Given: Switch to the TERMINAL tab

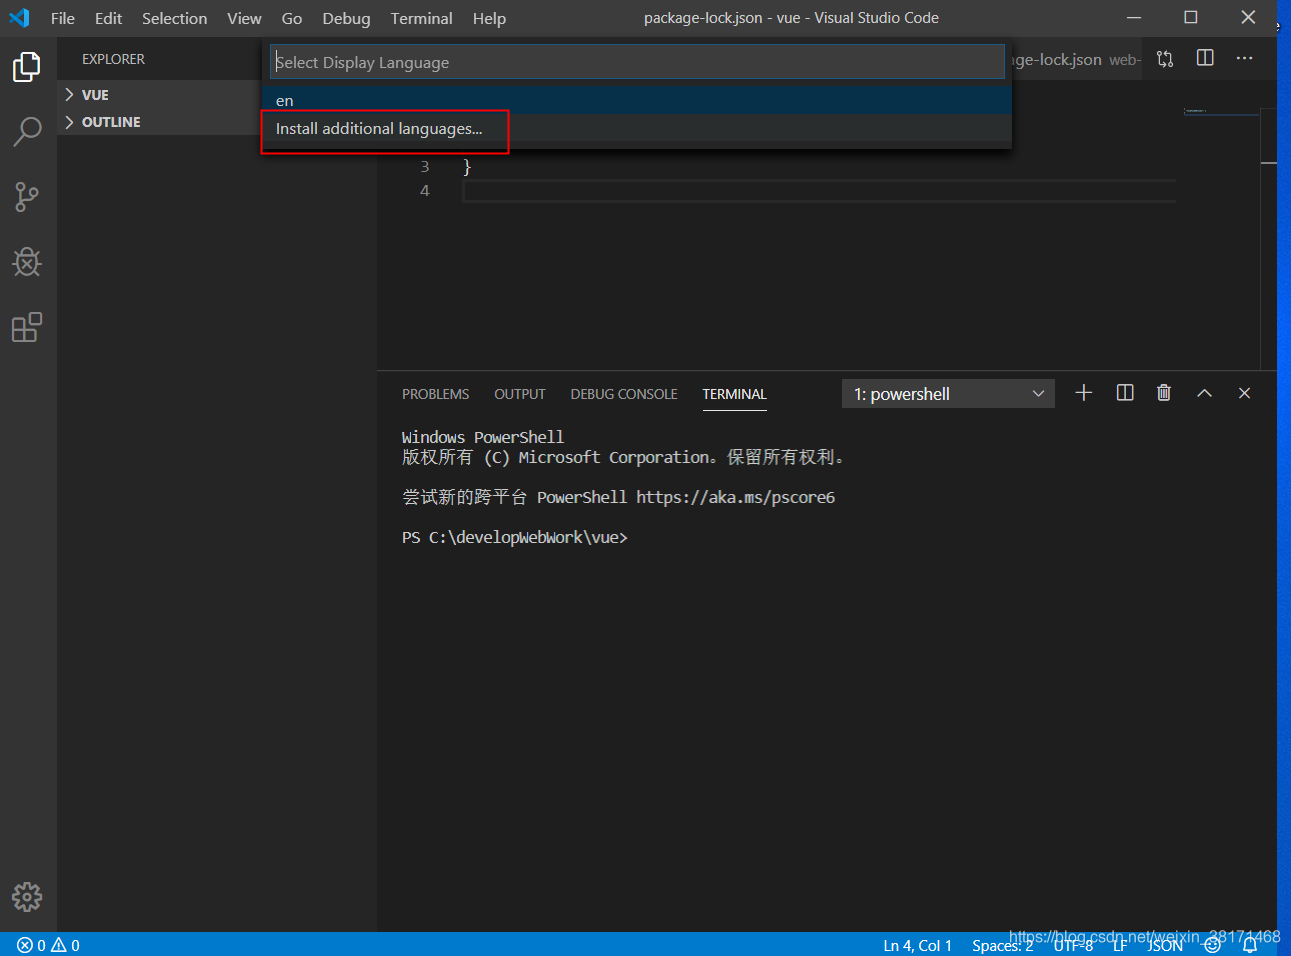Looking at the screenshot, I should coord(734,394).
